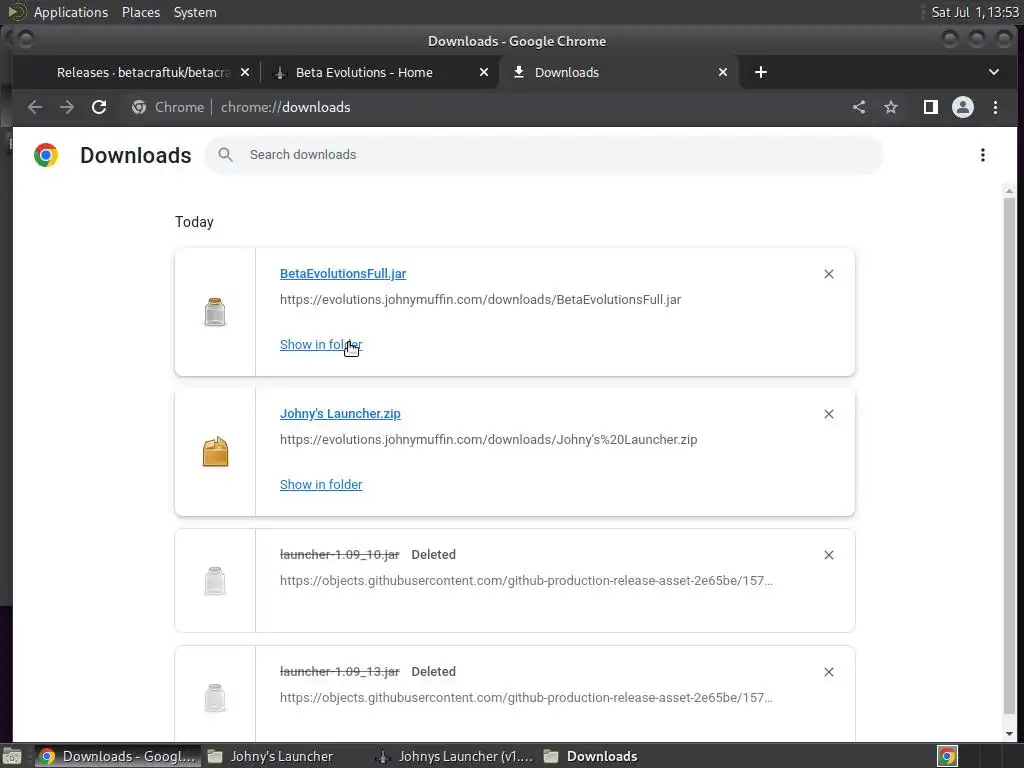Remove launcher-1.09_10.jar entry from list
Screen dimensions: 1024x768
[x=829, y=554]
